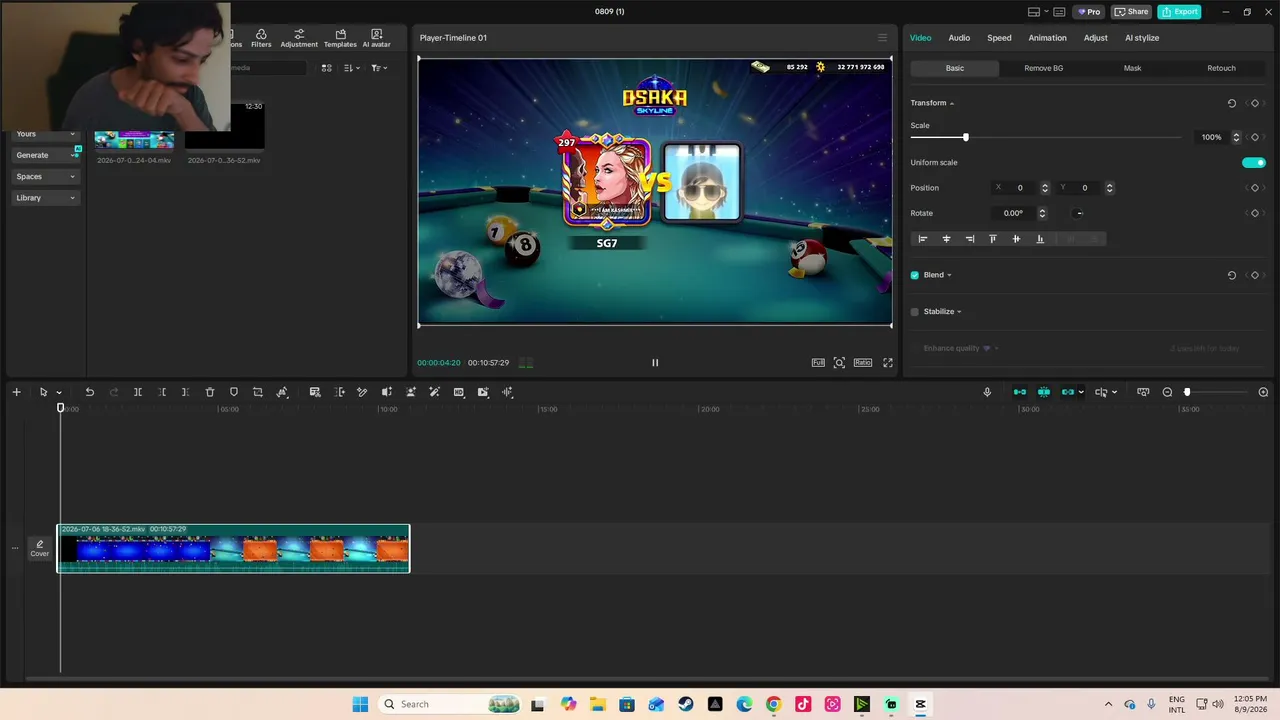1280x720 pixels.
Task: Click the Scale slider handle
Action: click(x=965, y=137)
